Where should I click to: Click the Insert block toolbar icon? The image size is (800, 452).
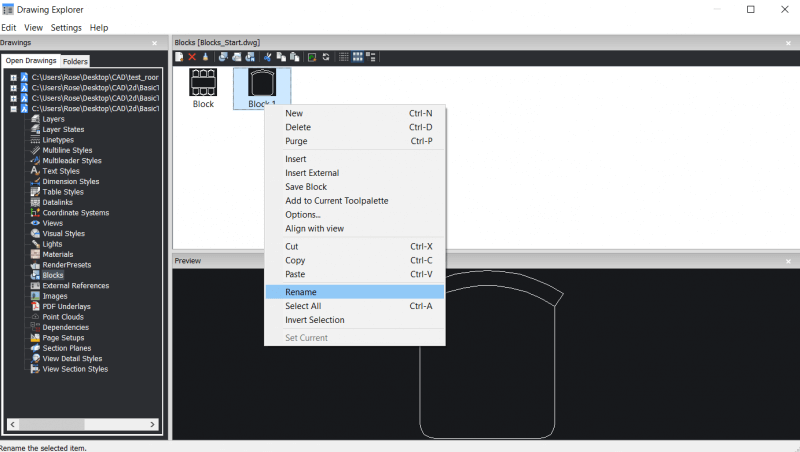click(x=223, y=57)
